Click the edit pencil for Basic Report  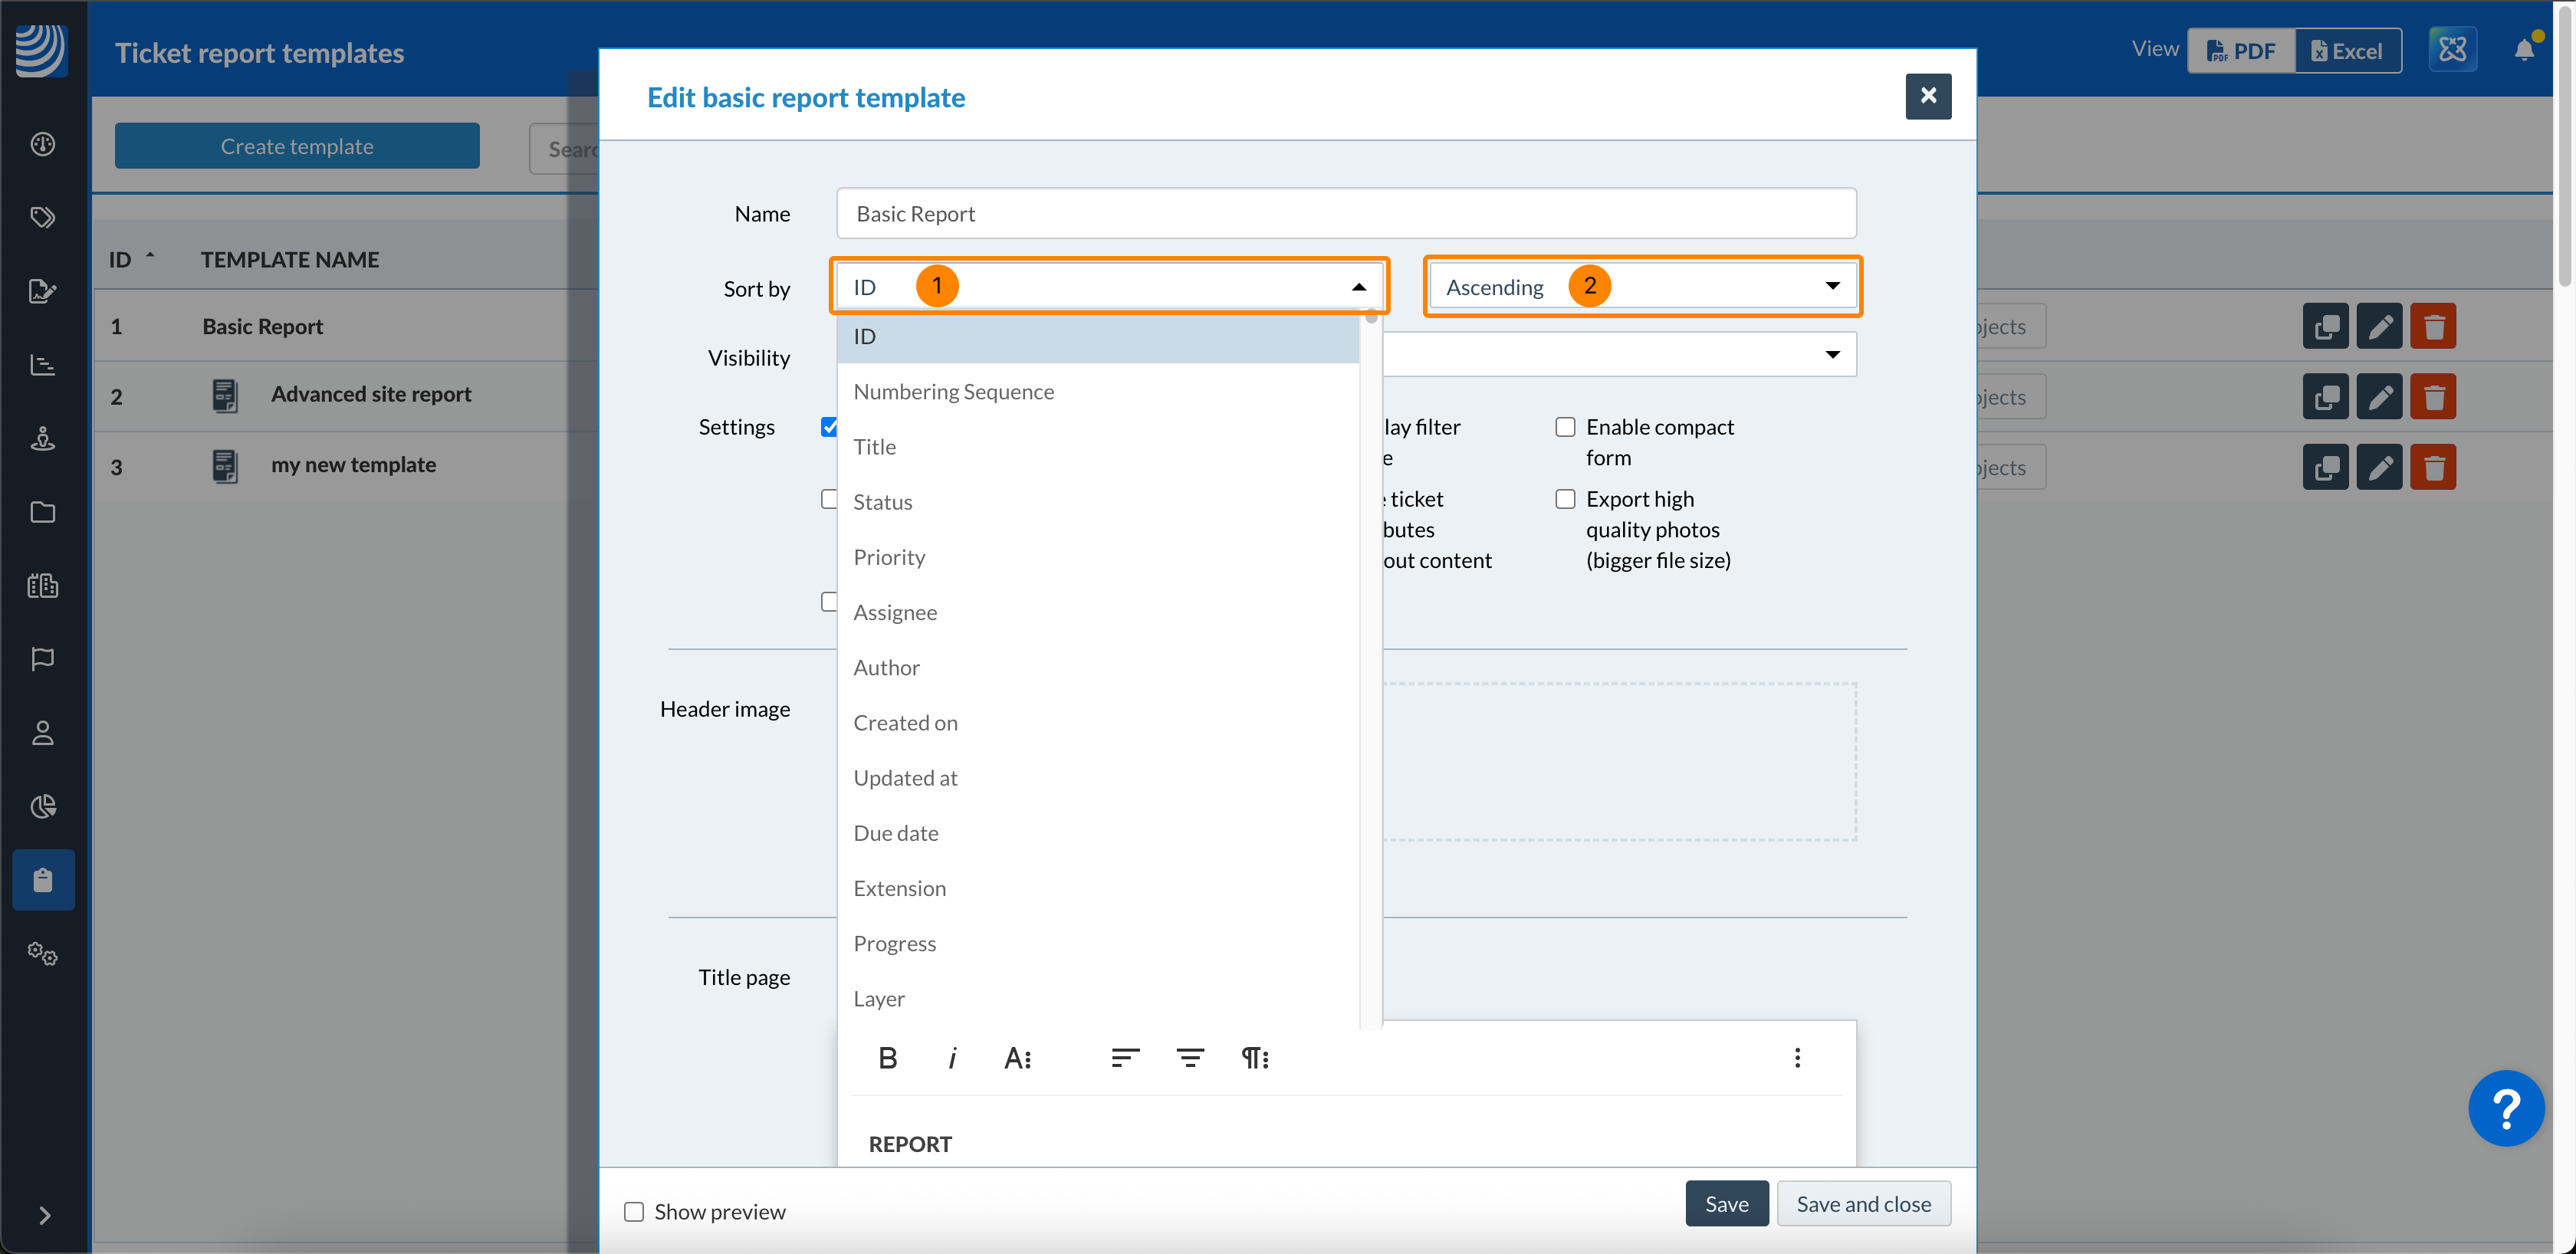pyautogui.click(x=2379, y=326)
